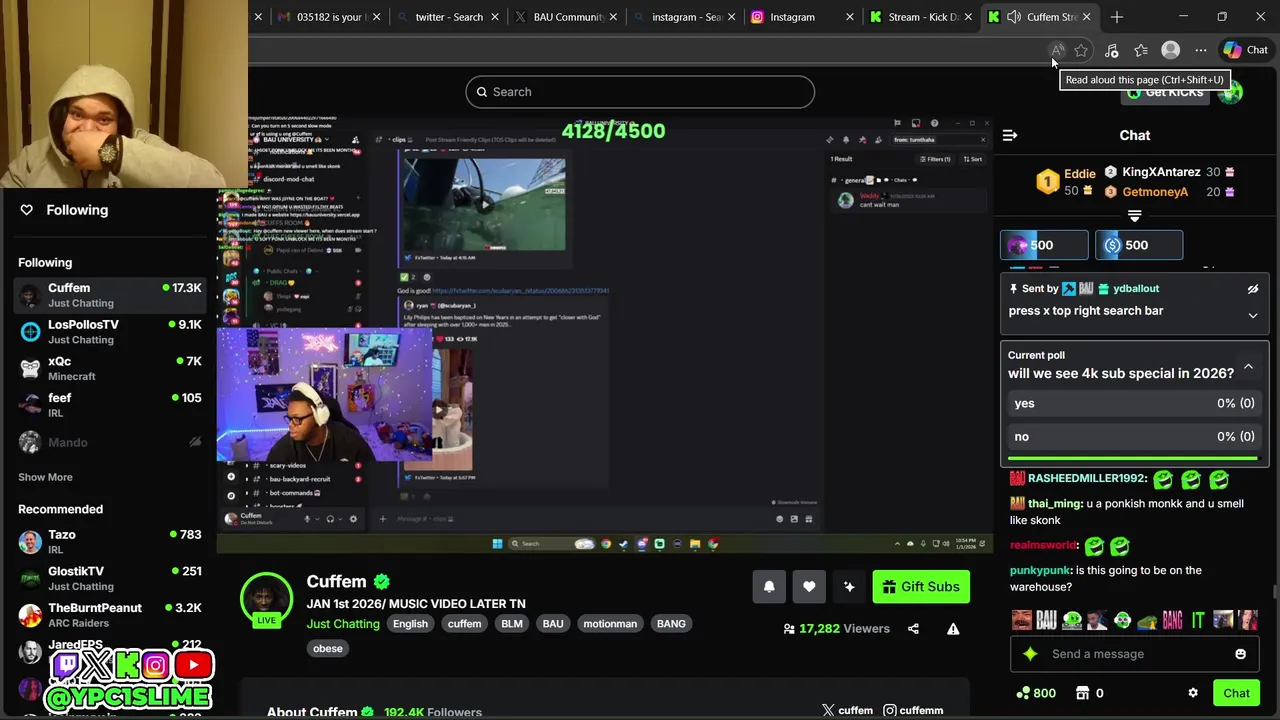Open cuffemm Instagram profile link
This screenshot has width=1280, height=720.
coord(913,710)
